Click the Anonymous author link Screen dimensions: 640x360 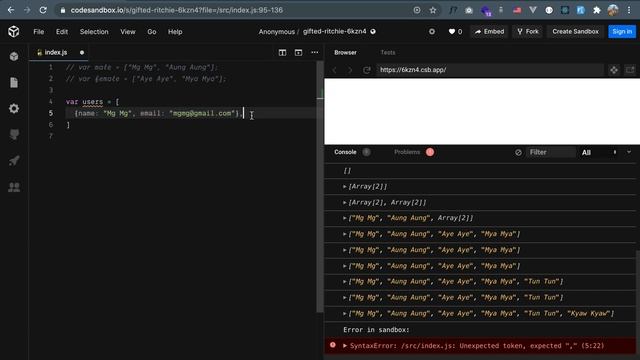click(276, 32)
